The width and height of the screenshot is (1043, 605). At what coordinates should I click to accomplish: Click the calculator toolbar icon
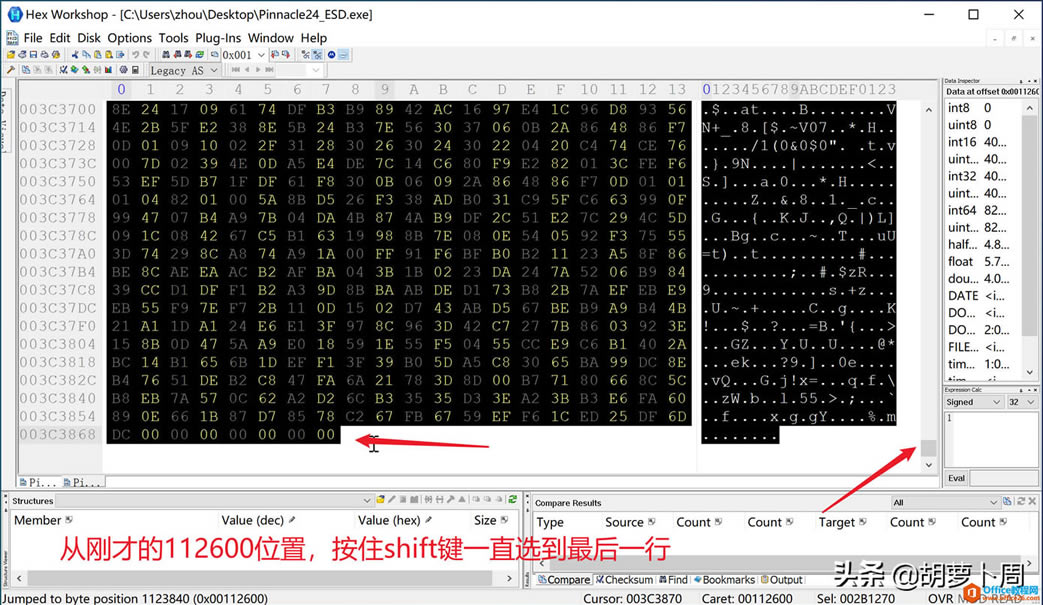point(135,70)
